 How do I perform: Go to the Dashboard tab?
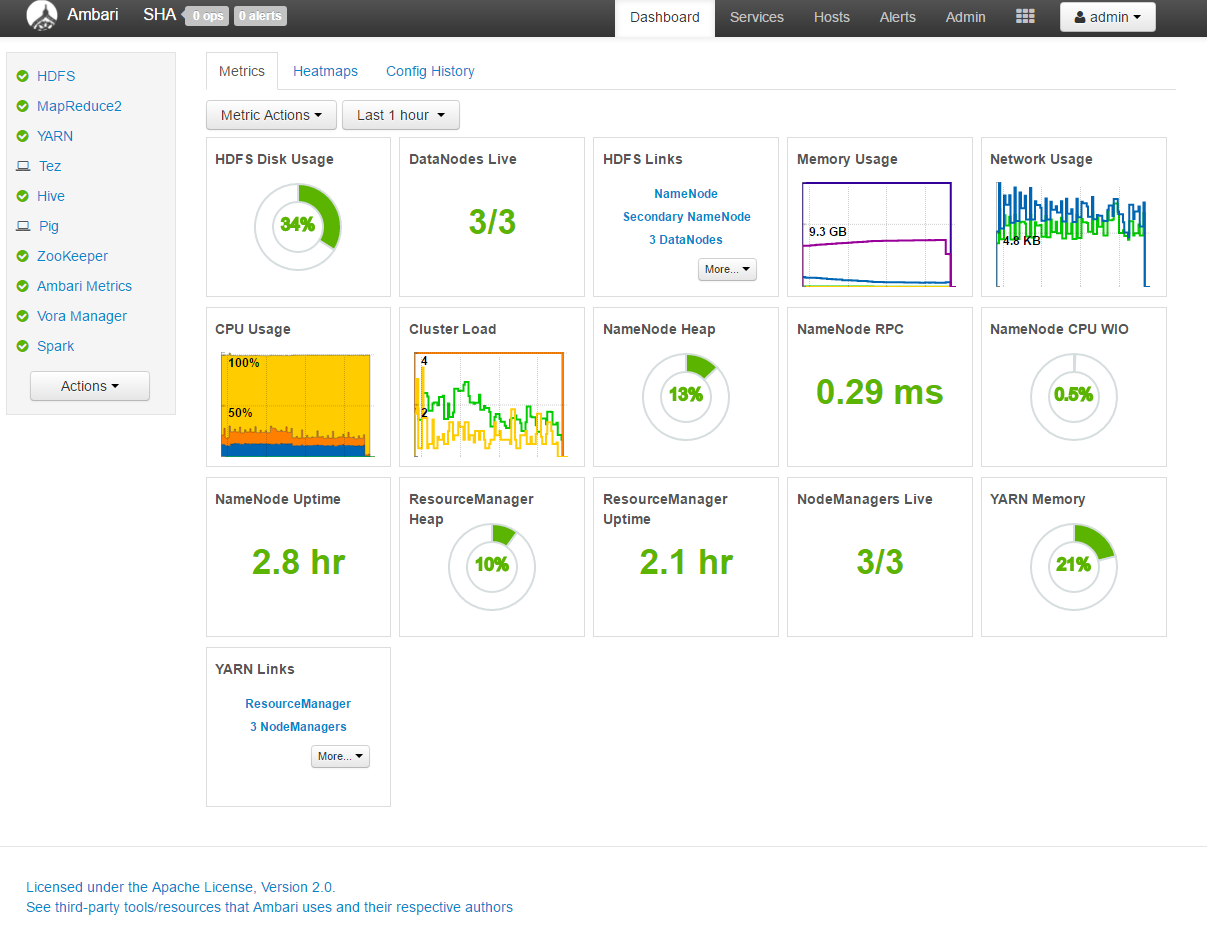(x=665, y=17)
